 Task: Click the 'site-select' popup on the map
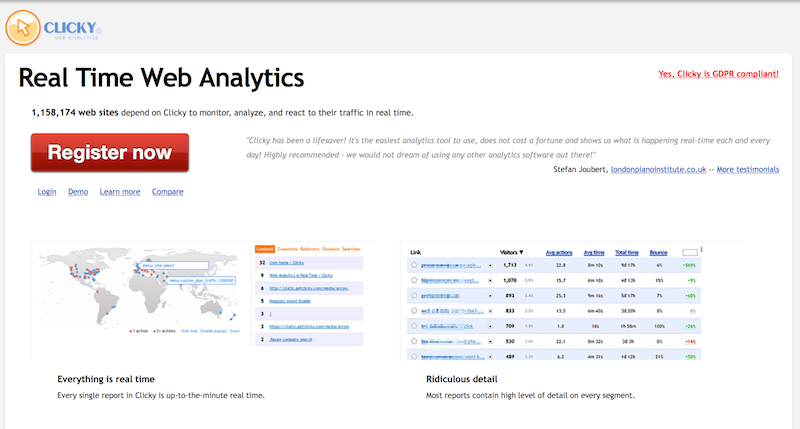click(x=174, y=266)
